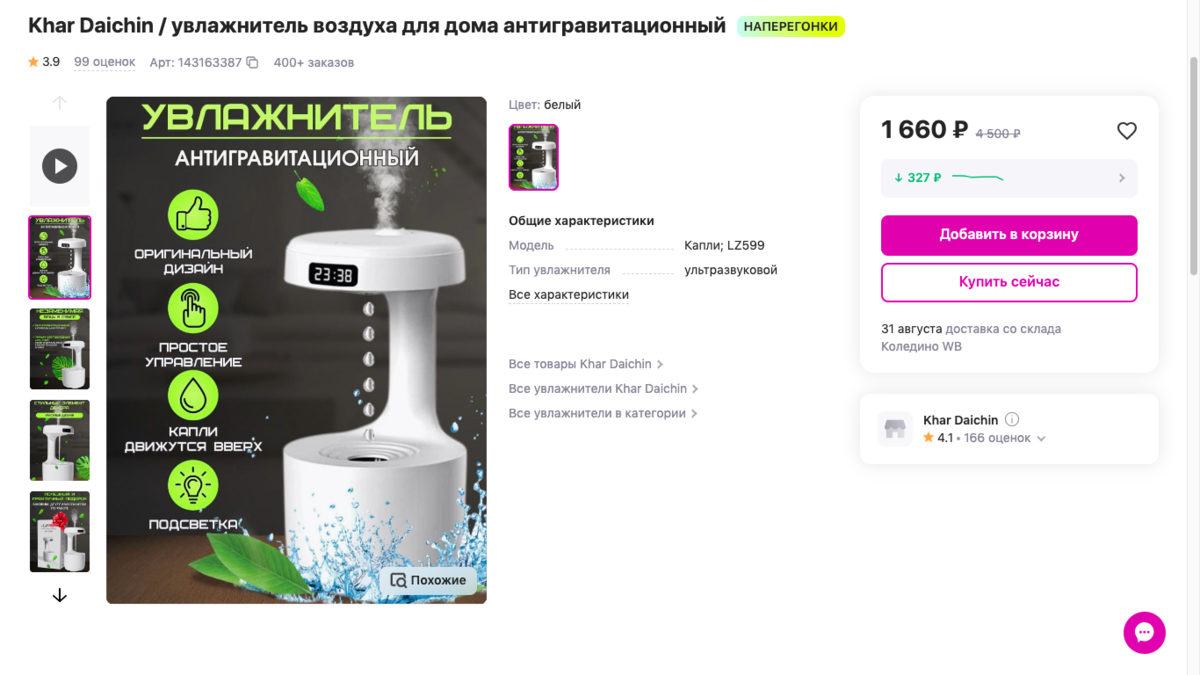Expand the seller rating dropdown chevron
This screenshot has width=1200, height=675.
pyautogui.click(x=1041, y=439)
